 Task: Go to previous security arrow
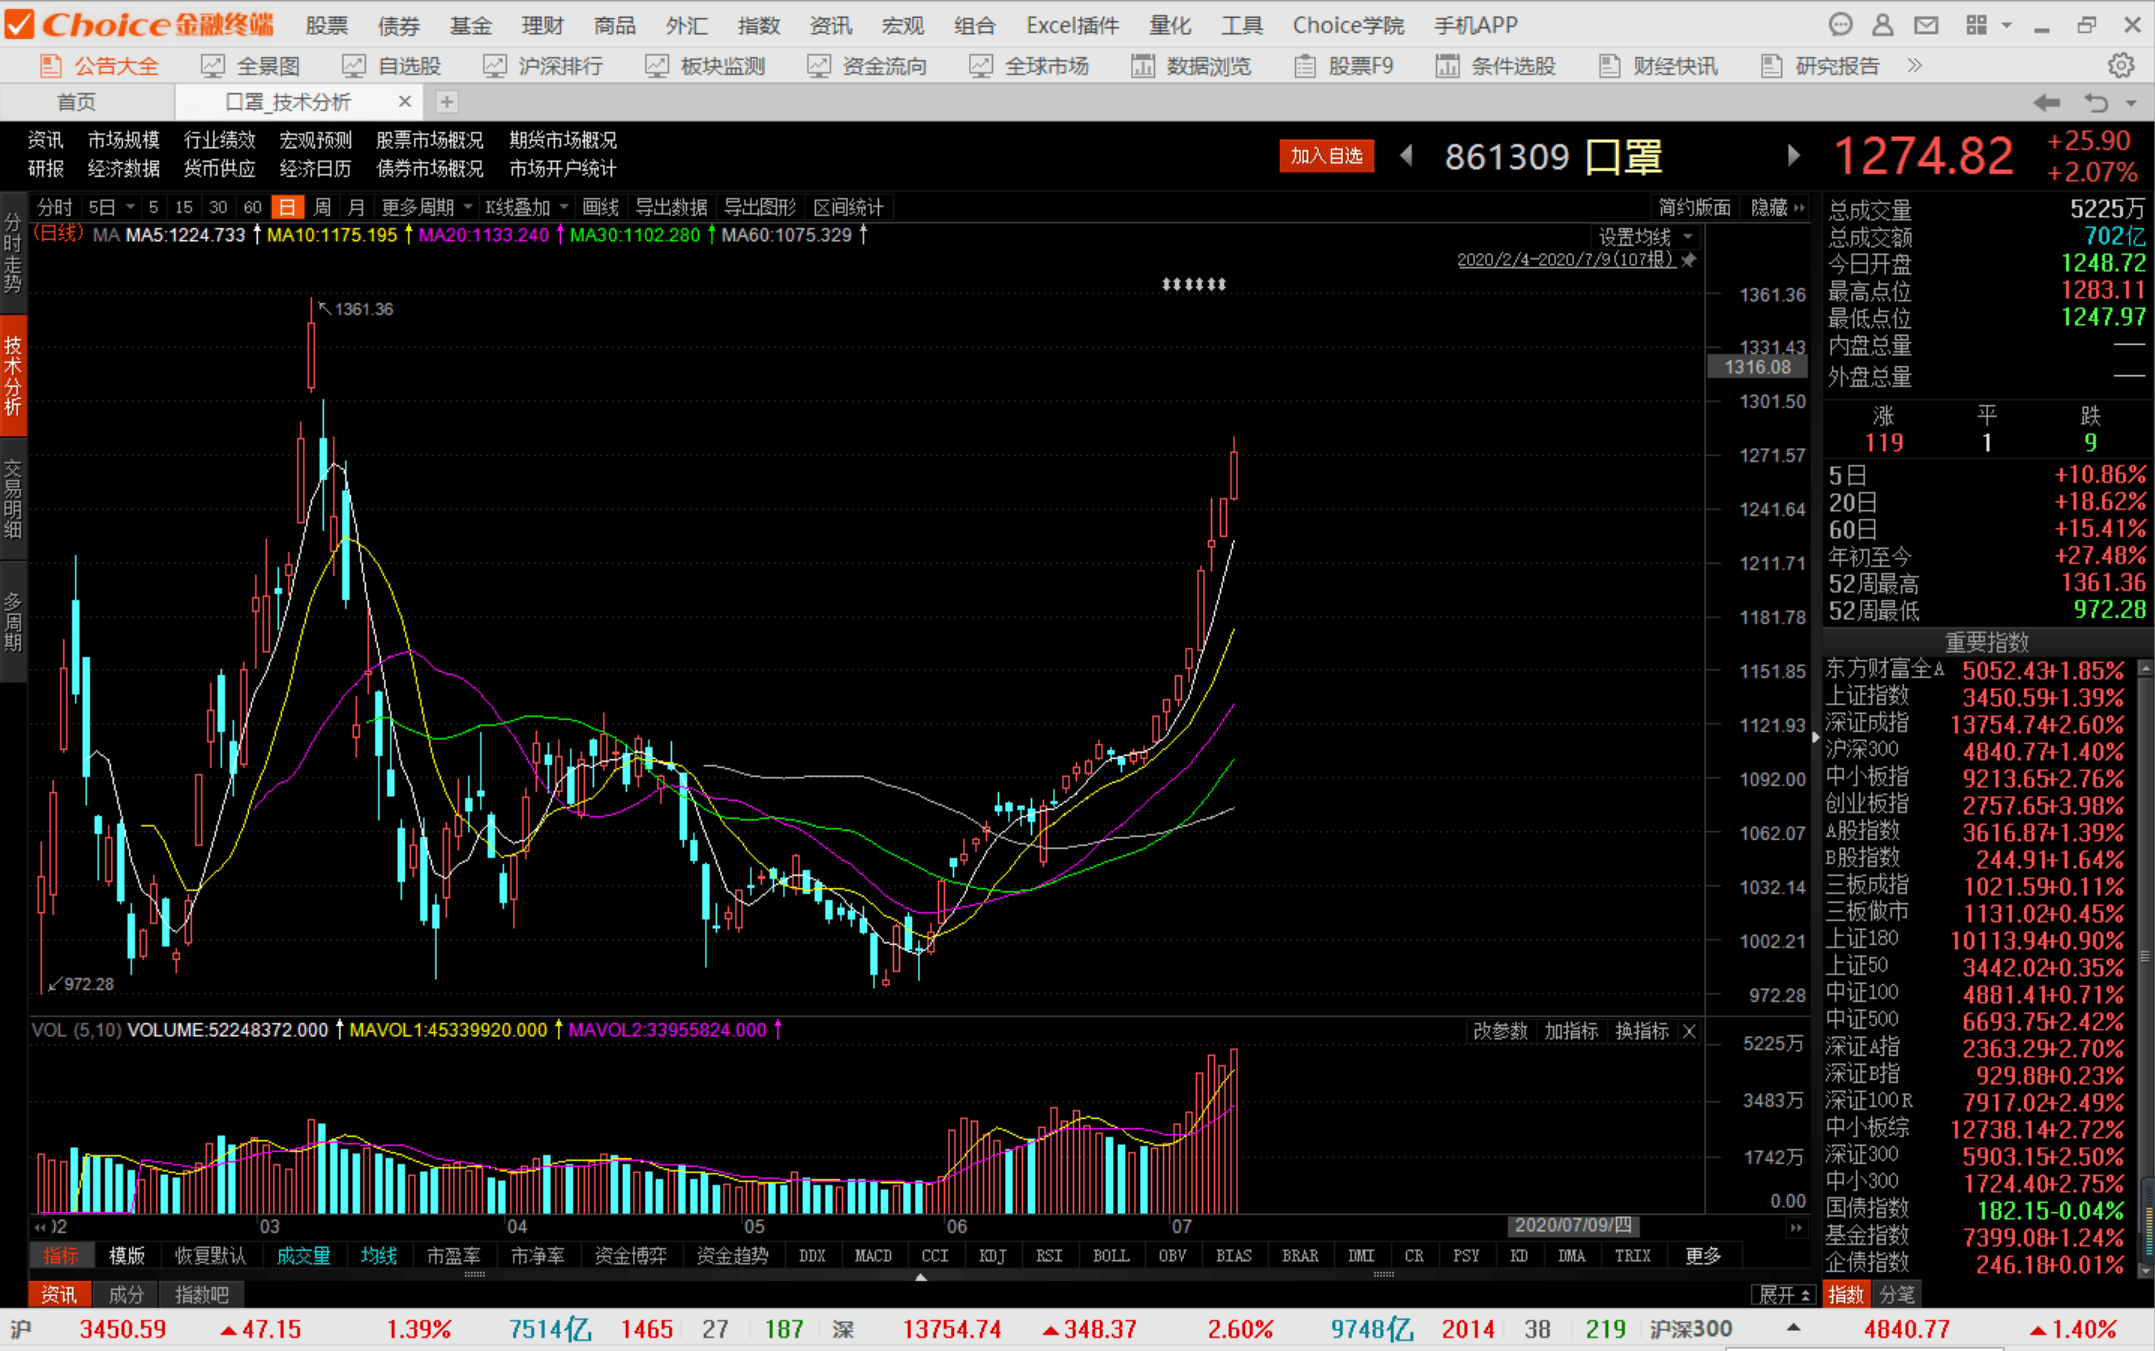(1406, 156)
